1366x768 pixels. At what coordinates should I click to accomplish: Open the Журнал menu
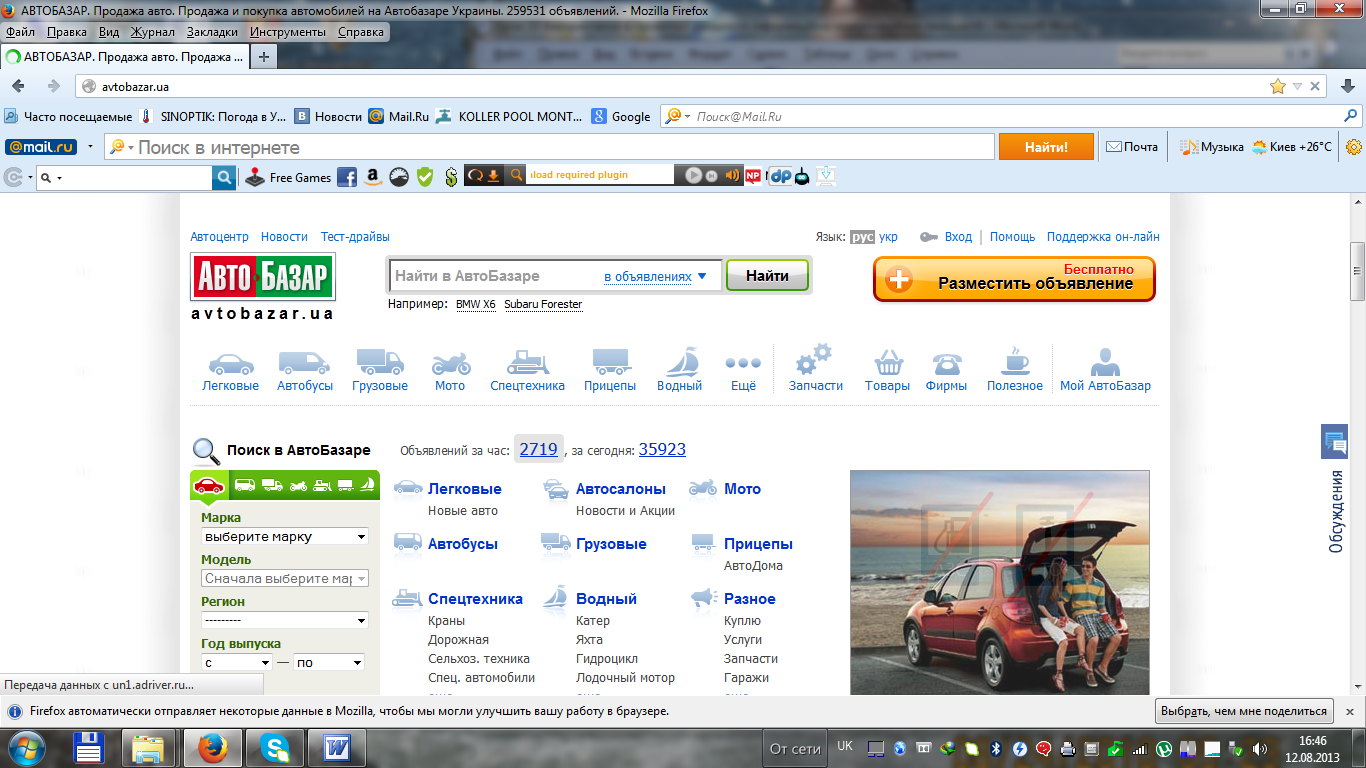tap(153, 32)
